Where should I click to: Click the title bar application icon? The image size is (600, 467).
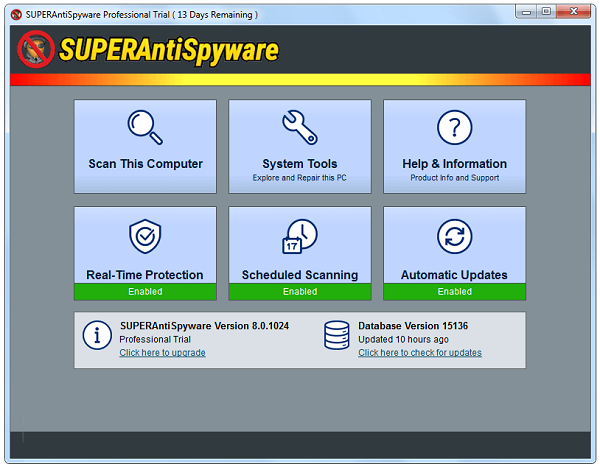pyautogui.click(x=15, y=14)
